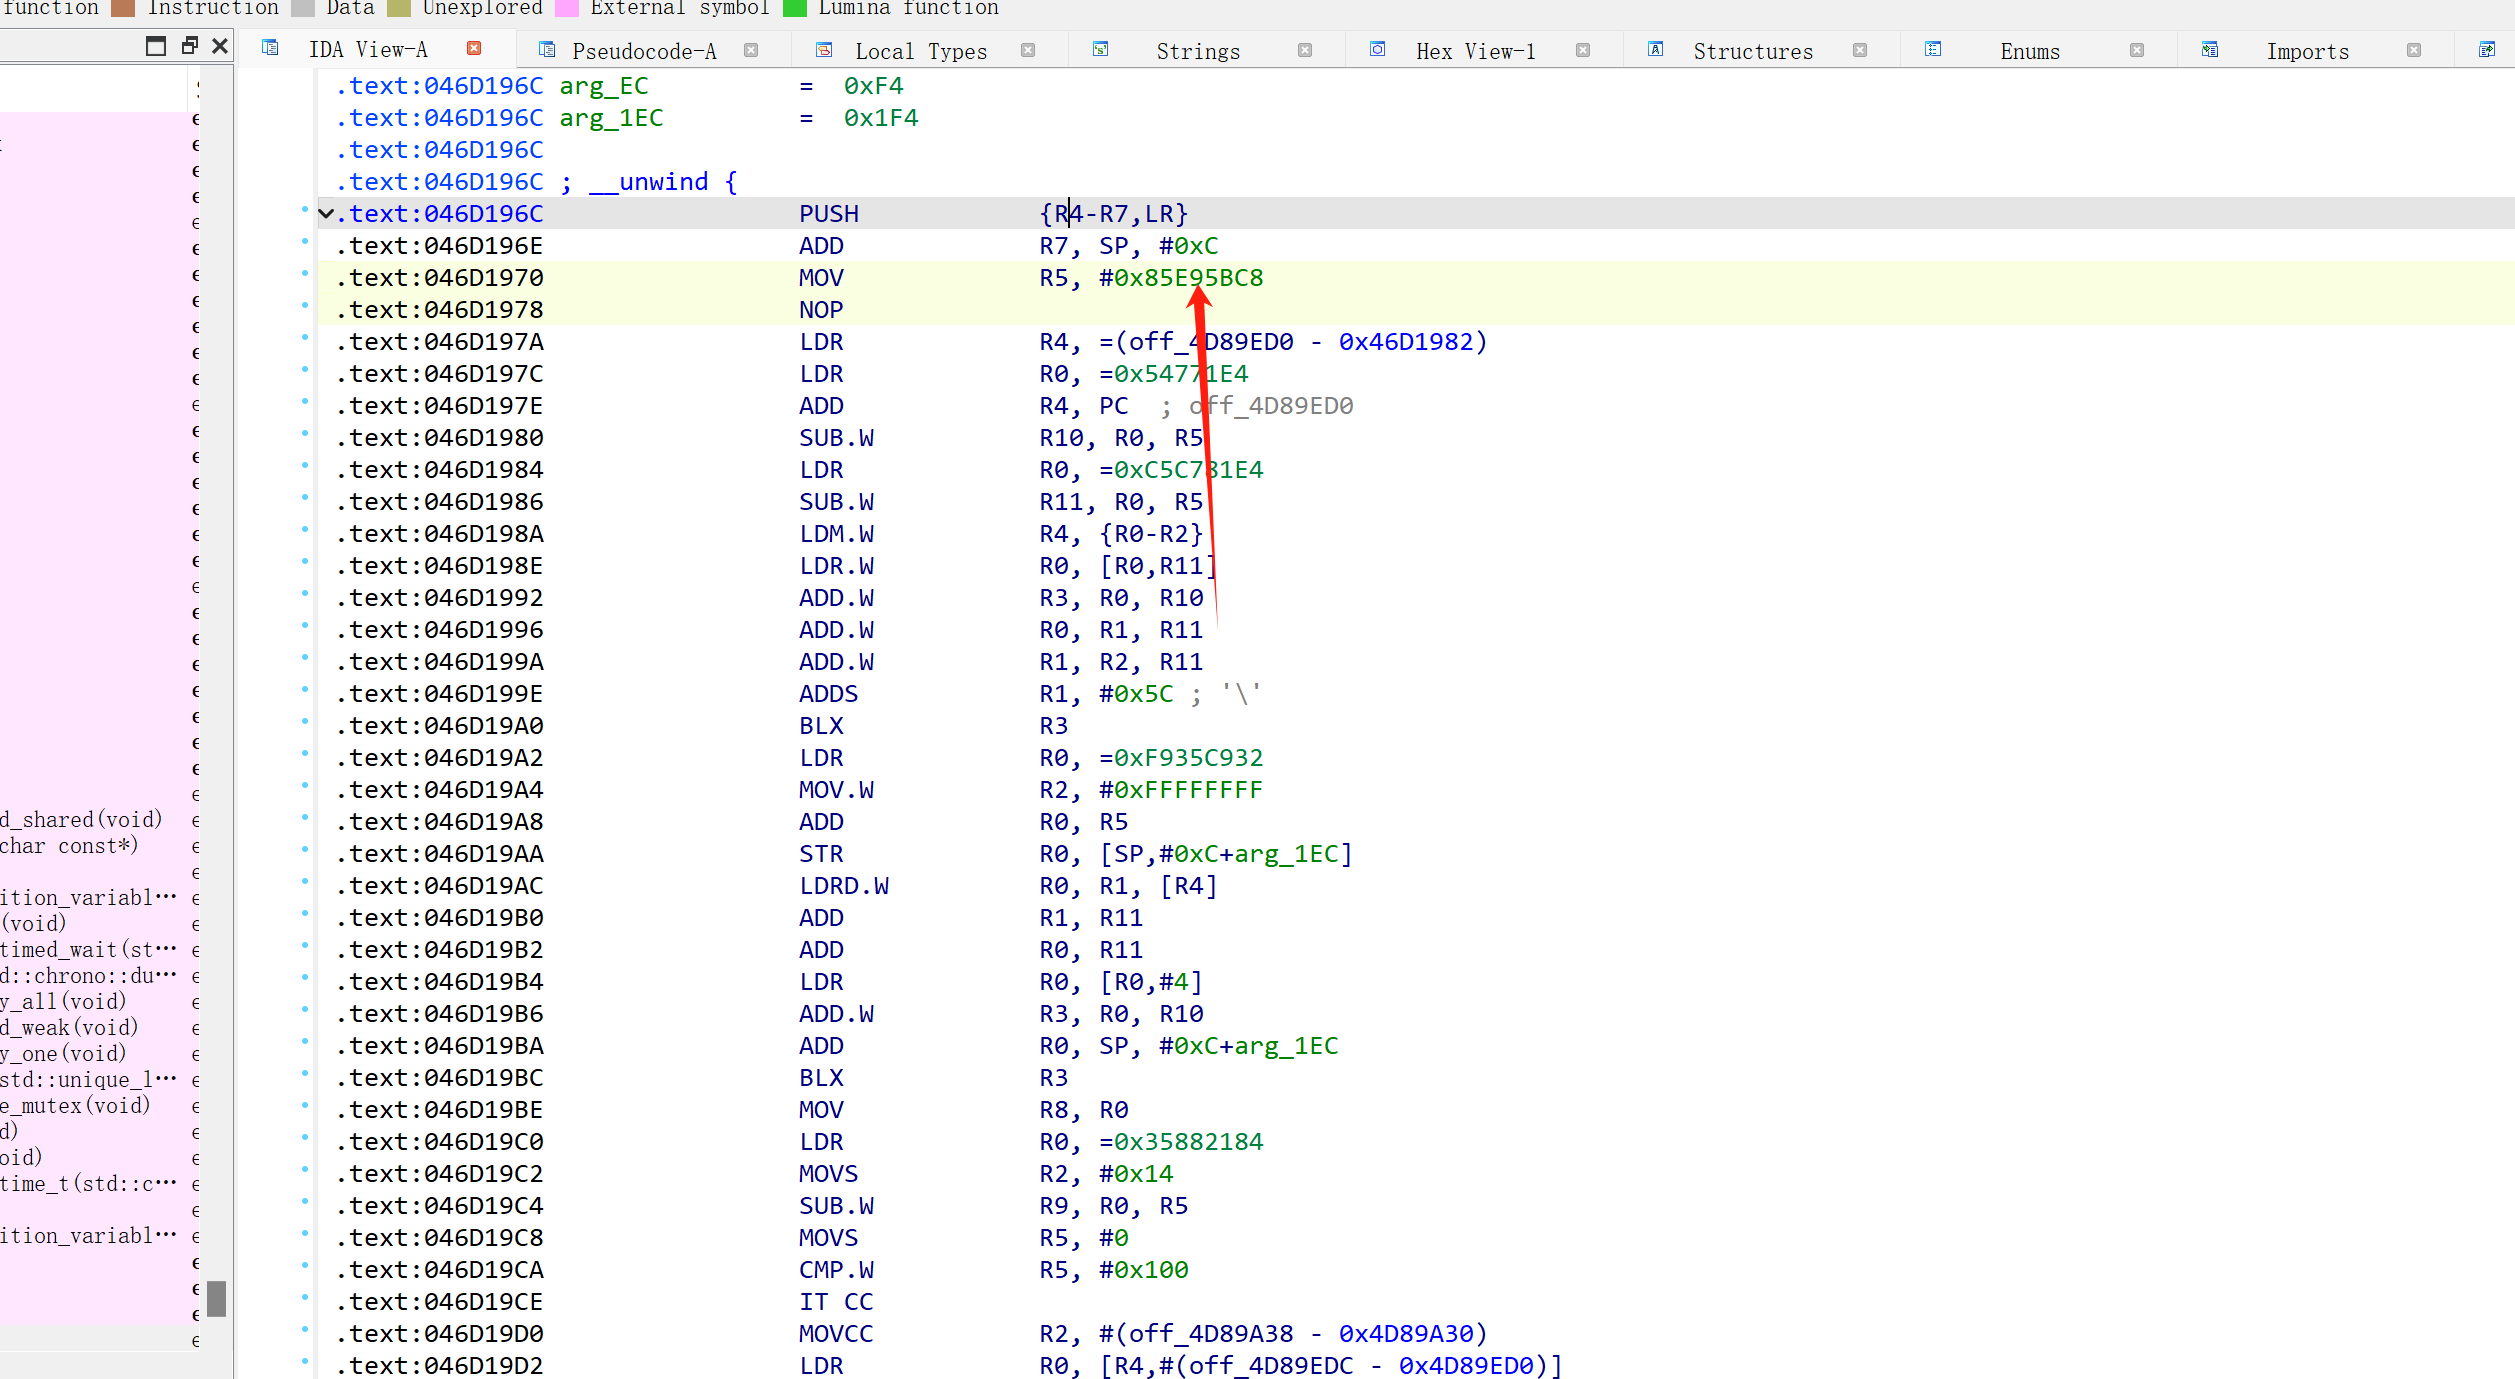2515x1379 pixels.
Task: Click the Imports tab icon
Action: [2210, 49]
